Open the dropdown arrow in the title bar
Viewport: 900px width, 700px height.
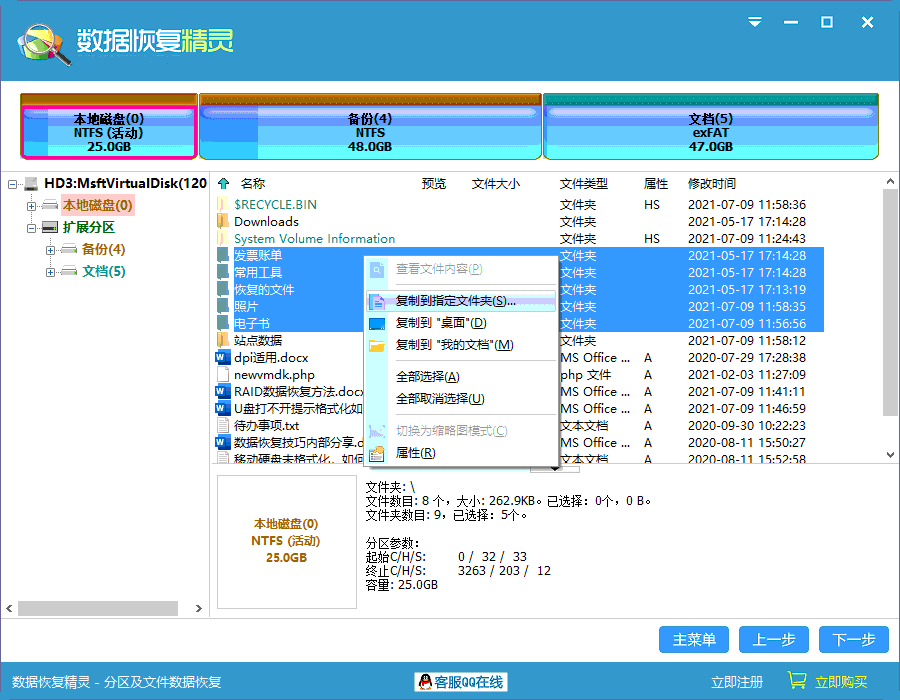755,21
